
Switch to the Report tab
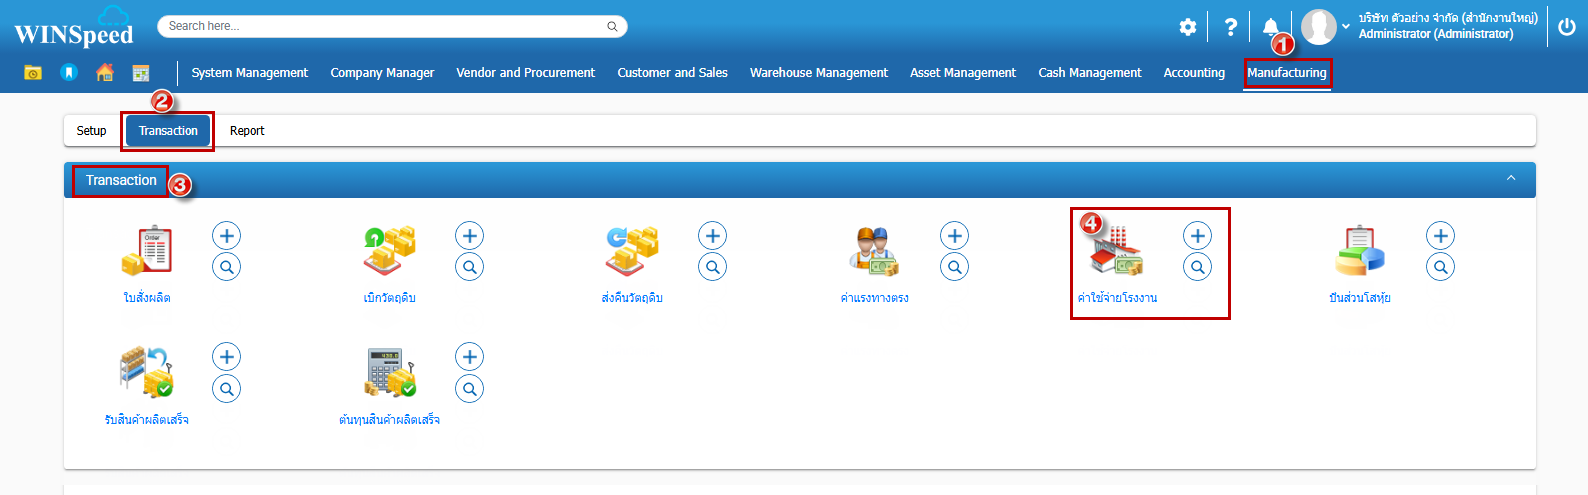pyautogui.click(x=247, y=131)
